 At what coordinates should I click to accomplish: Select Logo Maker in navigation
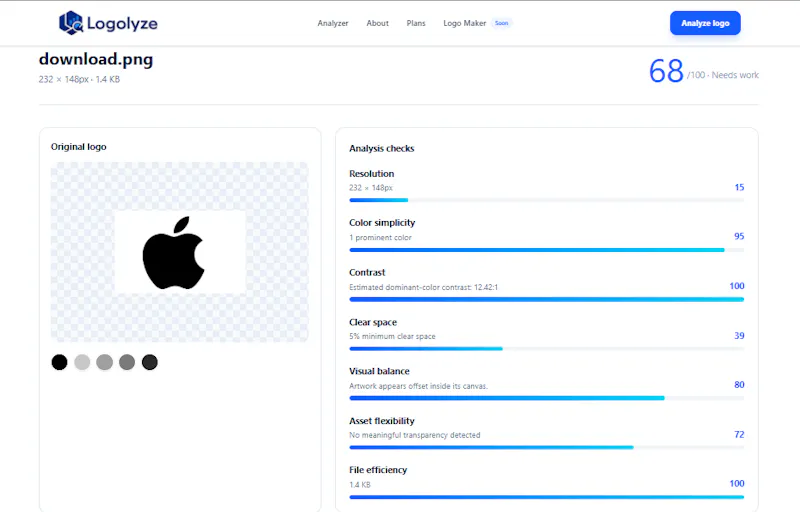[x=464, y=23]
